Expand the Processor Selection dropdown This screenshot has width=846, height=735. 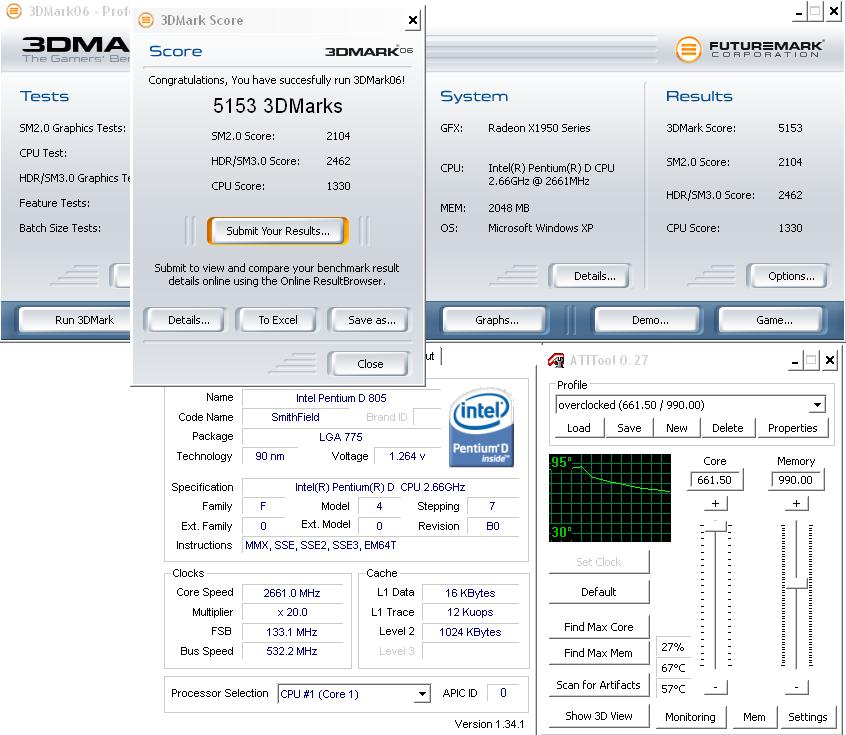click(x=422, y=694)
